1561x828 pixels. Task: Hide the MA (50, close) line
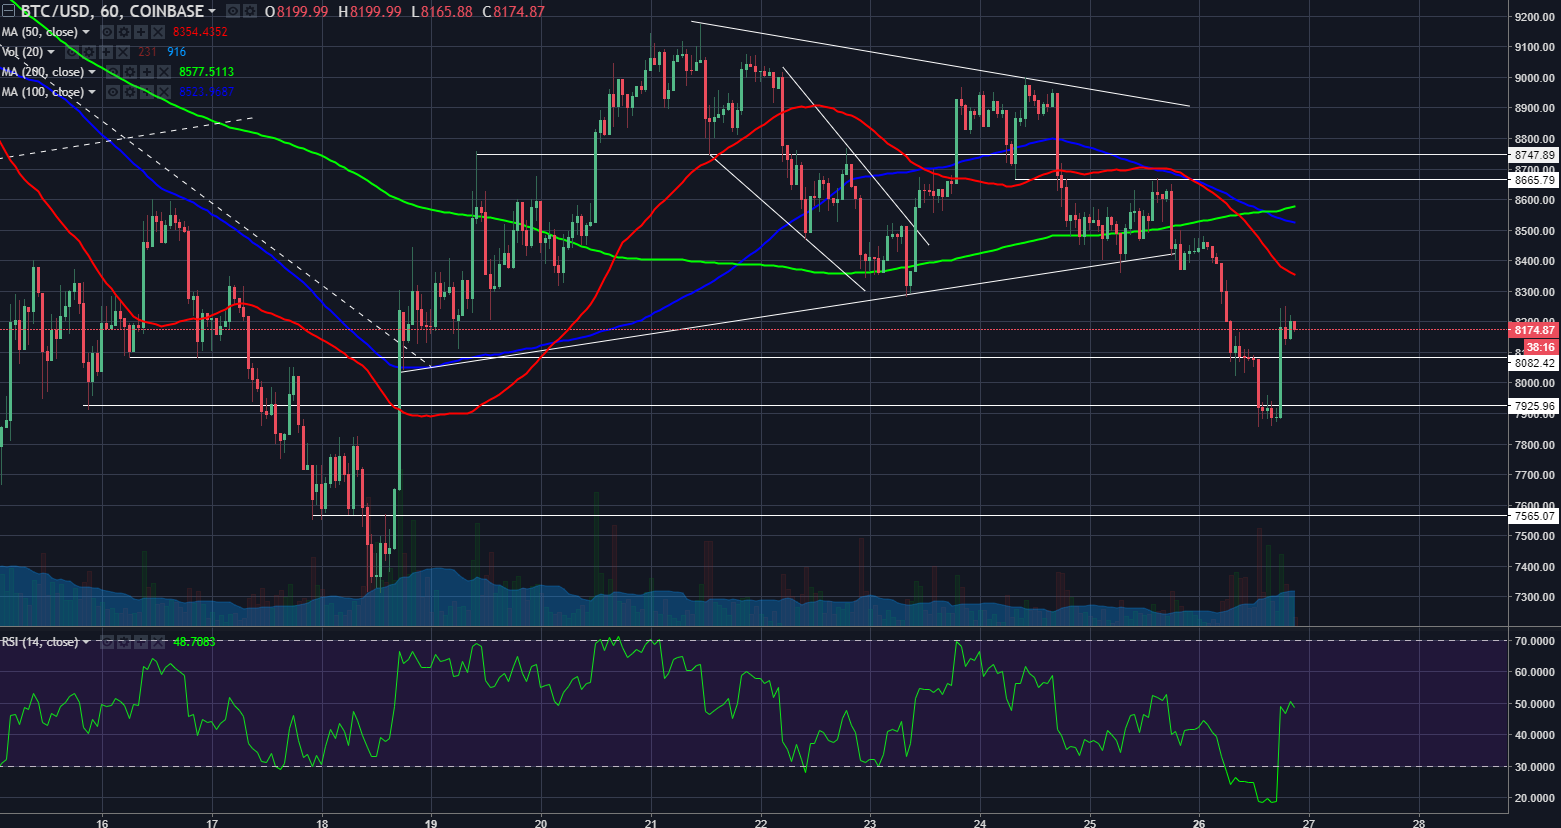click(x=107, y=32)
